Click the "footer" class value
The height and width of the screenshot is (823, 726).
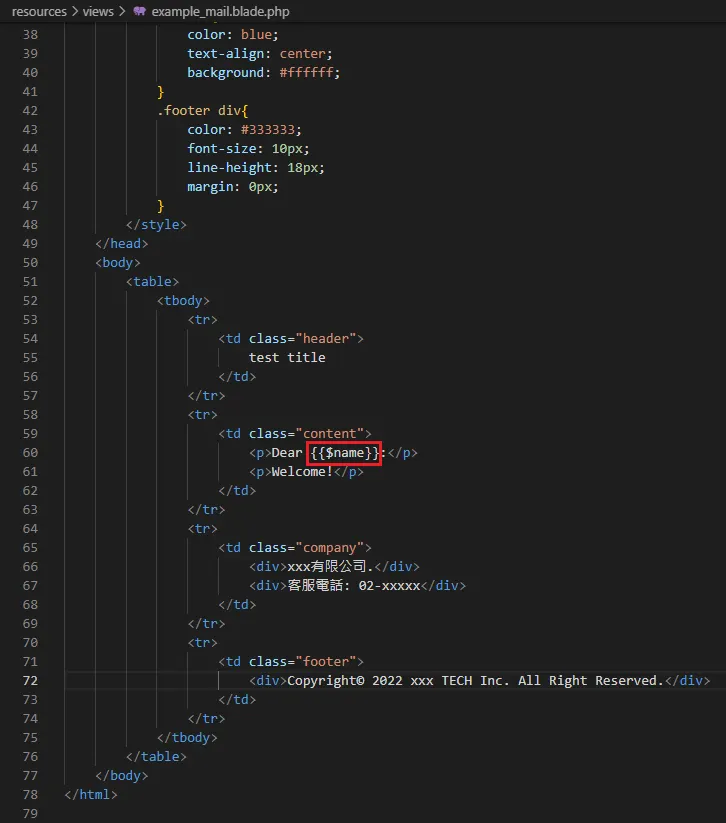(x=326, y=662)
